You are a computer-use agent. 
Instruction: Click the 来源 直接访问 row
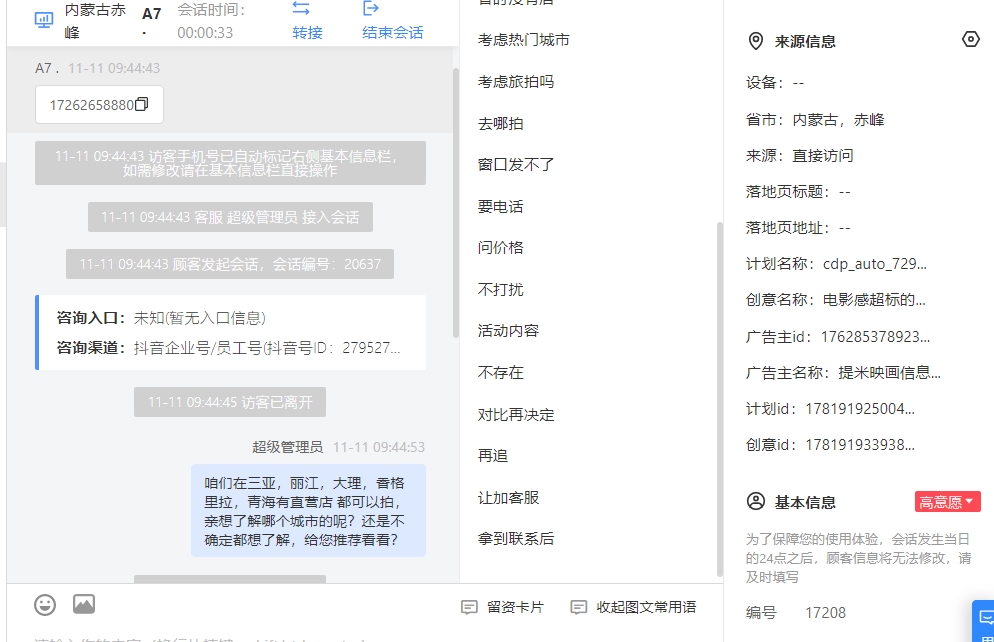click(x=799, y=156)
